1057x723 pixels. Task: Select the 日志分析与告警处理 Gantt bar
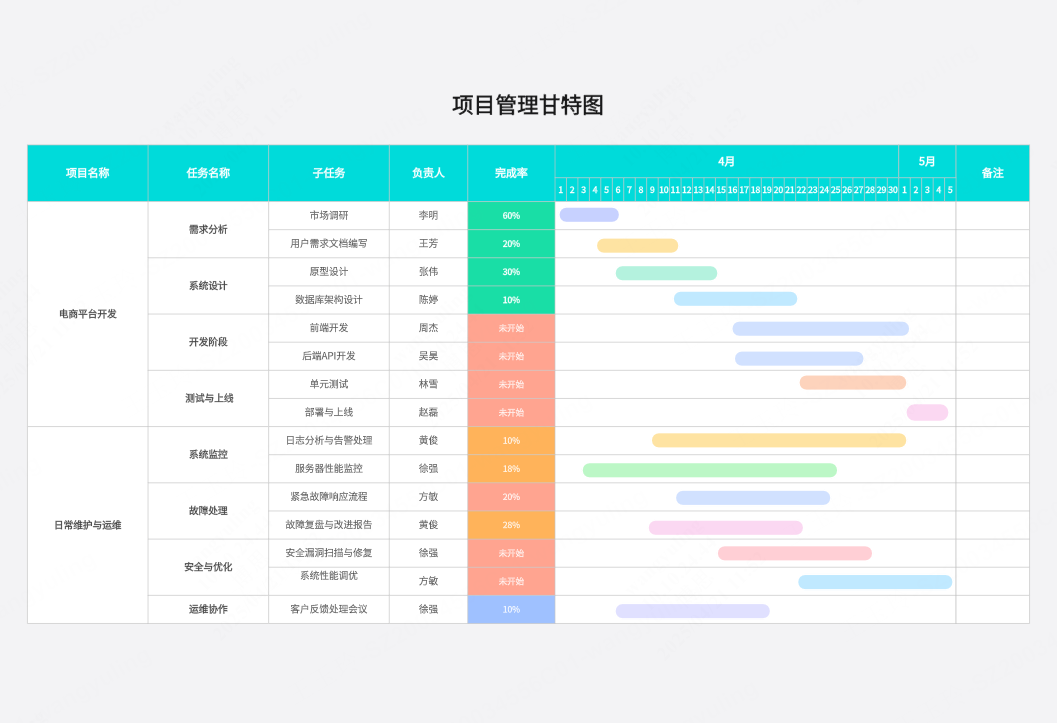click(779, 441)
